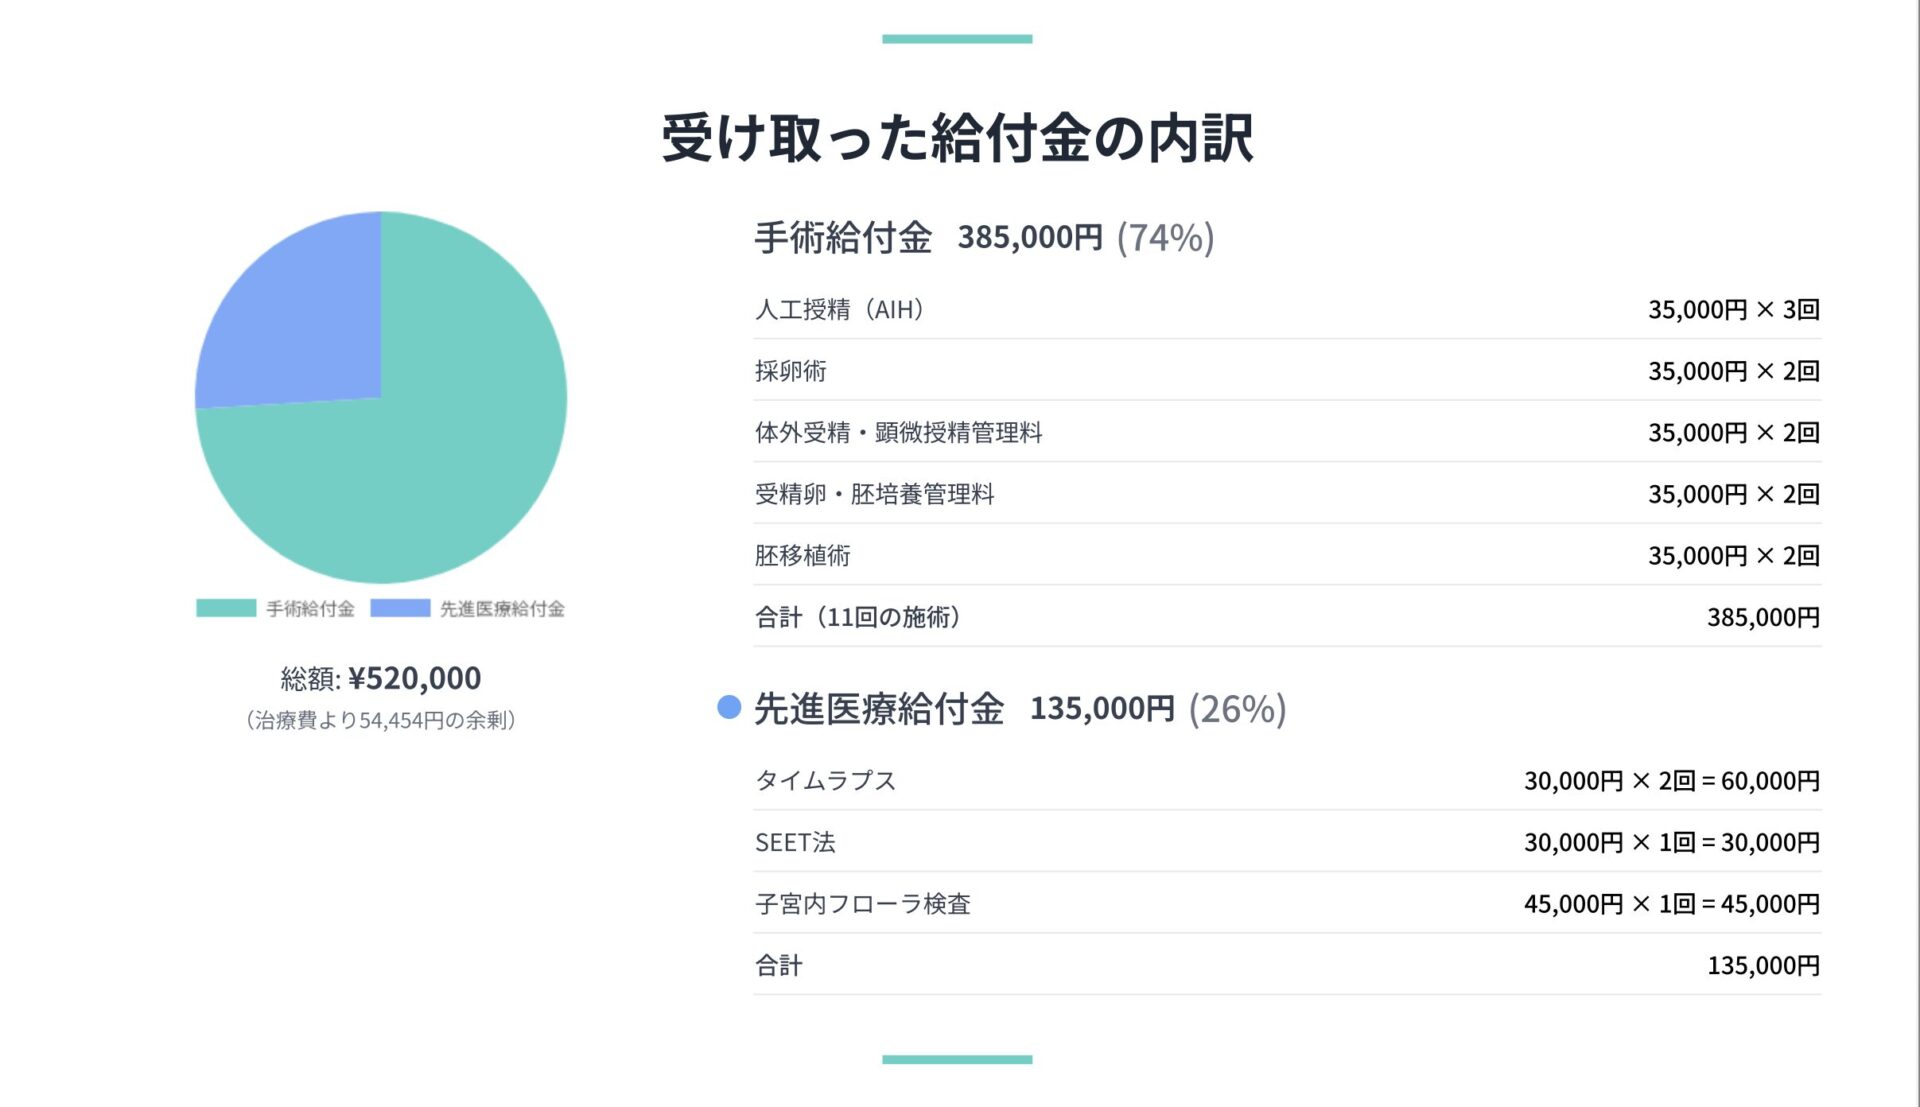Select the 子宮内フローラ検査 row label

[x=862, y=904]
